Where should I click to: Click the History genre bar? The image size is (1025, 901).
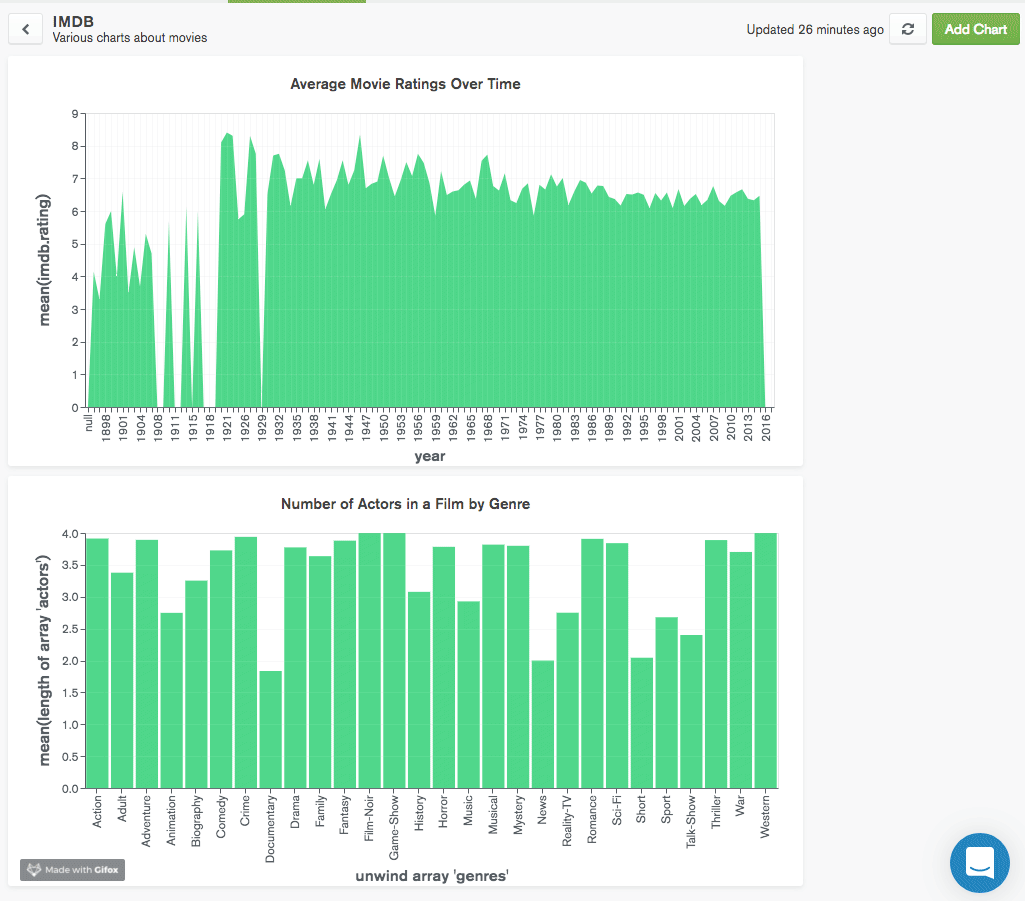[419, 690]
